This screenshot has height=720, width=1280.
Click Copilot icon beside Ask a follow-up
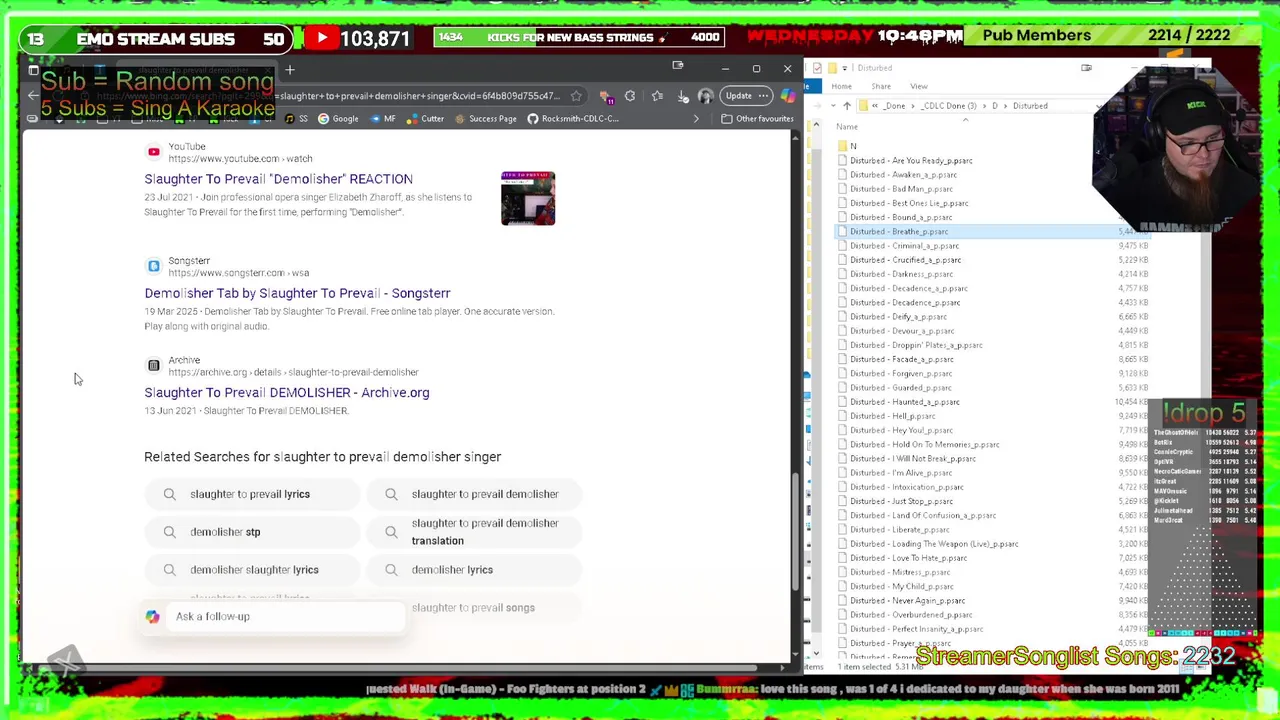[152, 617]
